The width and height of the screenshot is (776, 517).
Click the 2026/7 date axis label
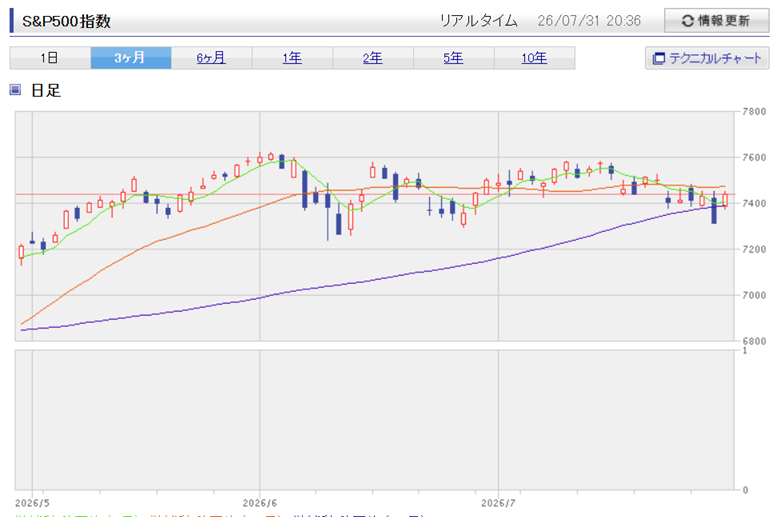tap(498, 503)
